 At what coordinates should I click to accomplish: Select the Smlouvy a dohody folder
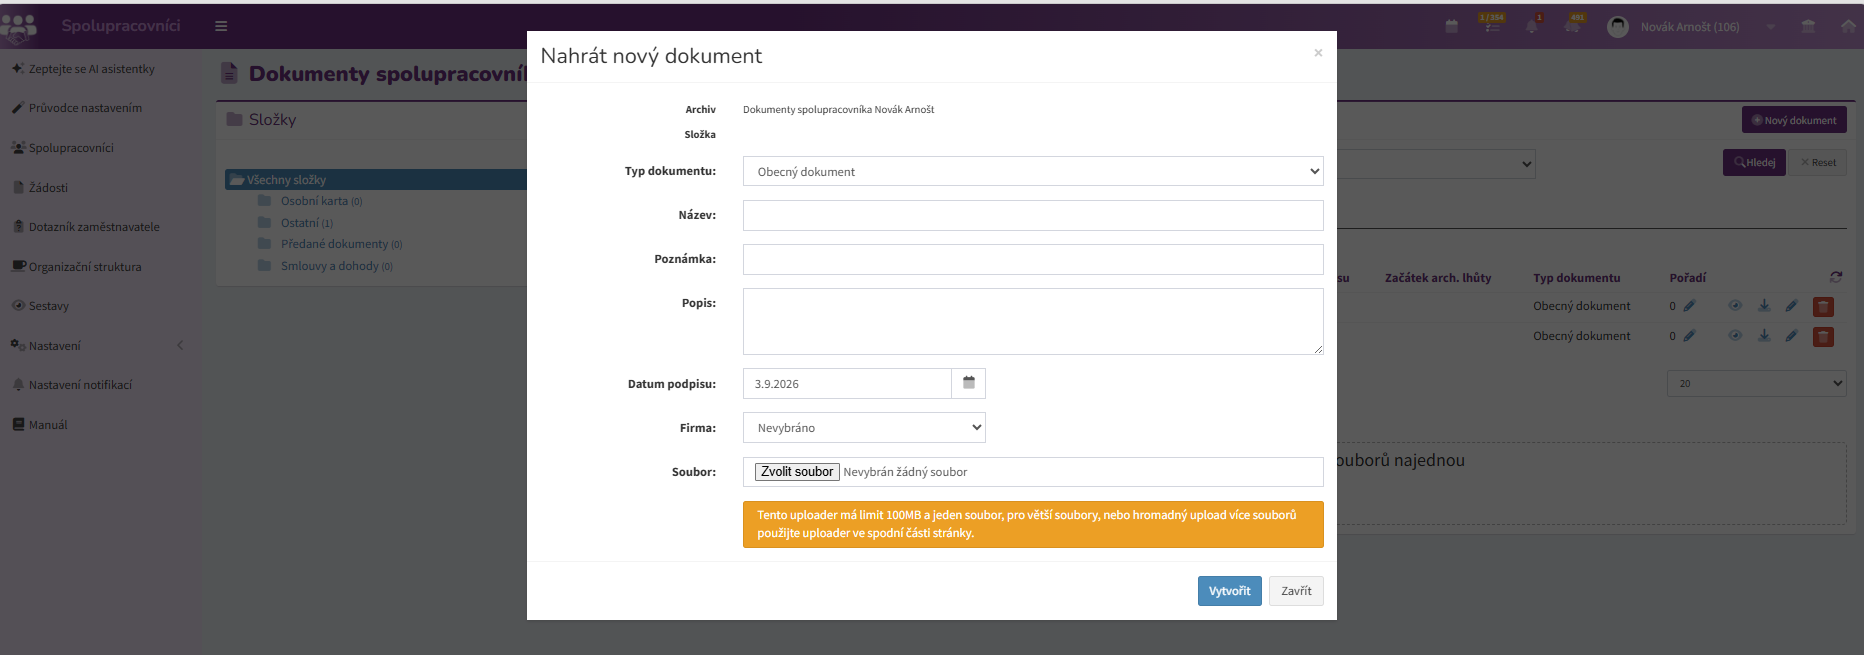tap(330, 266)
